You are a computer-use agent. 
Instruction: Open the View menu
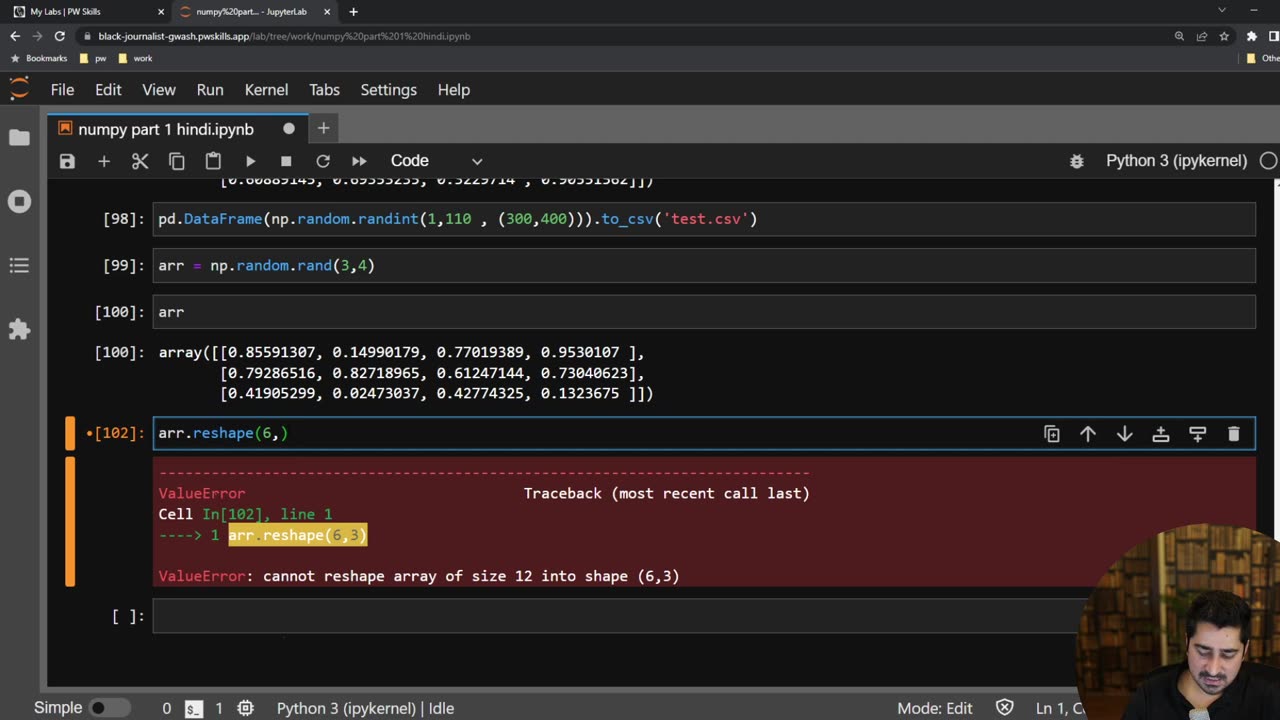click(159, 90)
